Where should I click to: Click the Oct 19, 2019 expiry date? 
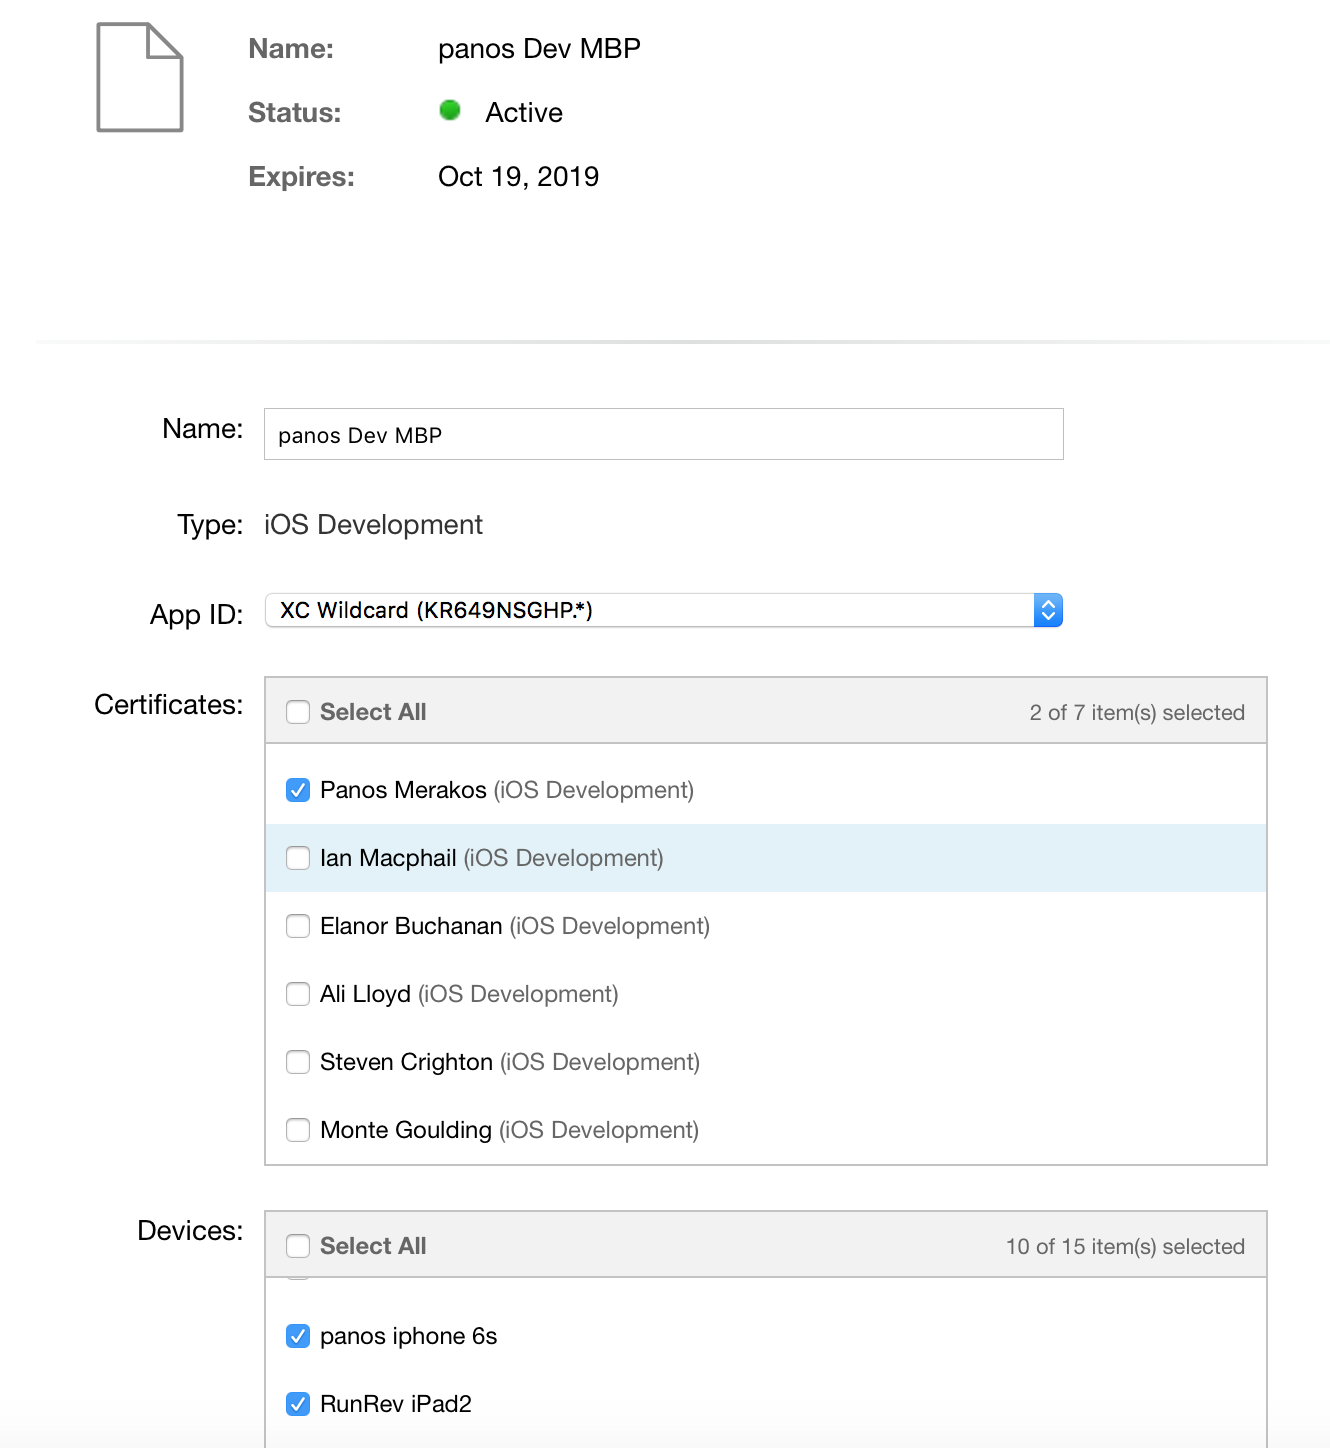(x=518, y=177)
